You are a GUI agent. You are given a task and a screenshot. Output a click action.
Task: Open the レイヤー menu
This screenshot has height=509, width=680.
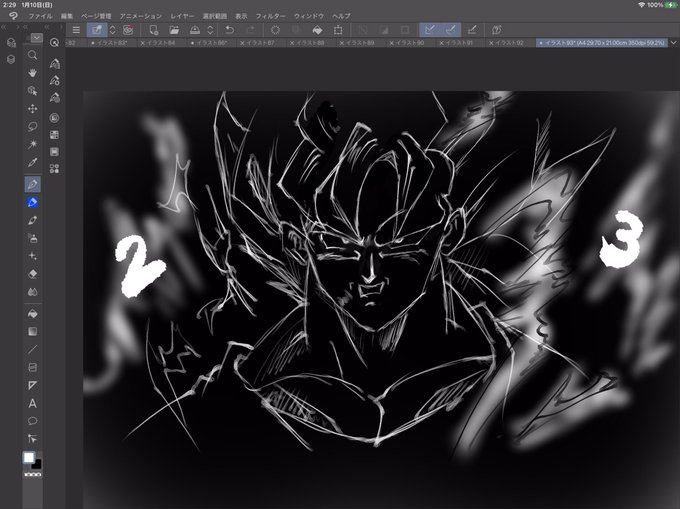tap(182, 16)
